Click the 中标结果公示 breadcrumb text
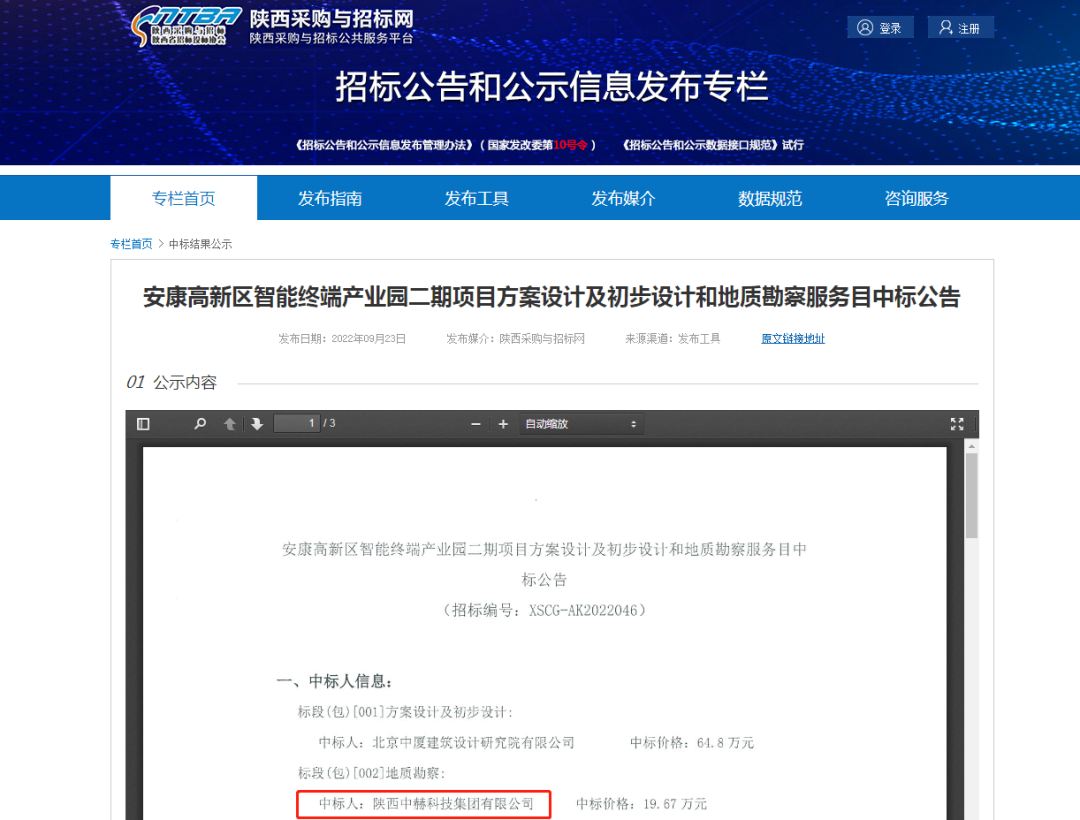 tap(200, 244)
